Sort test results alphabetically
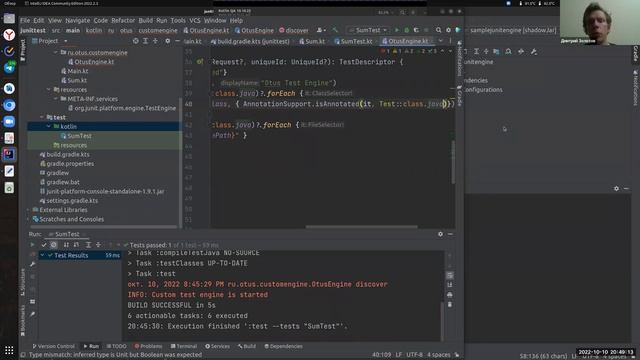 [x=66, y=244]
